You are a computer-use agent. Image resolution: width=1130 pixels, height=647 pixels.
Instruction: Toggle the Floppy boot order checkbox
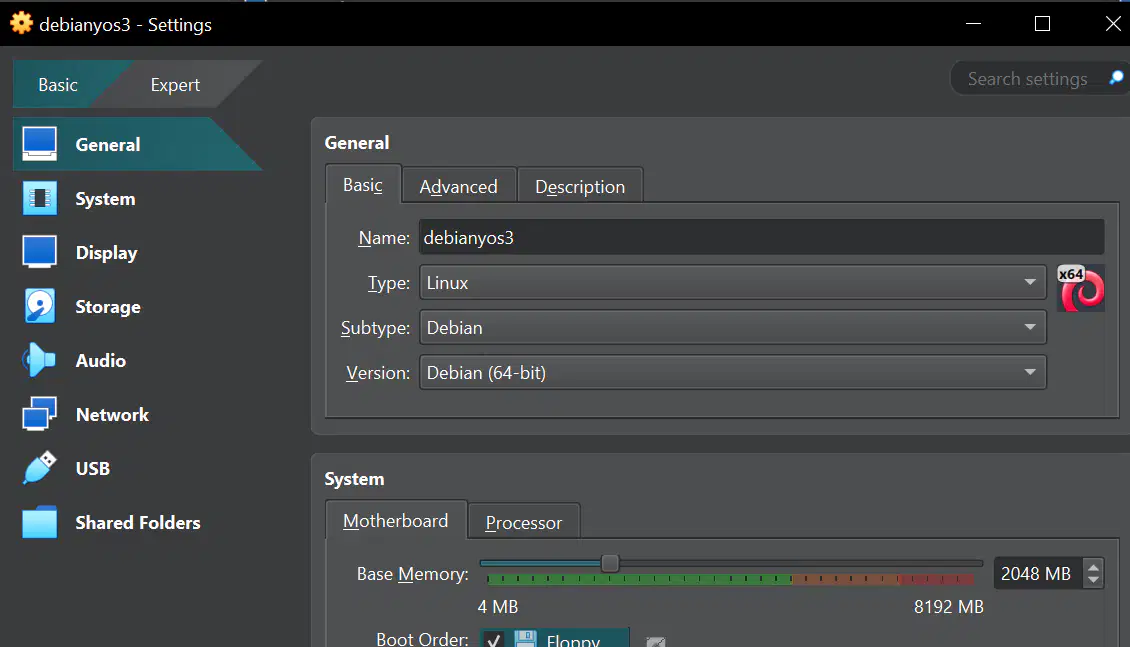point(494,640)
